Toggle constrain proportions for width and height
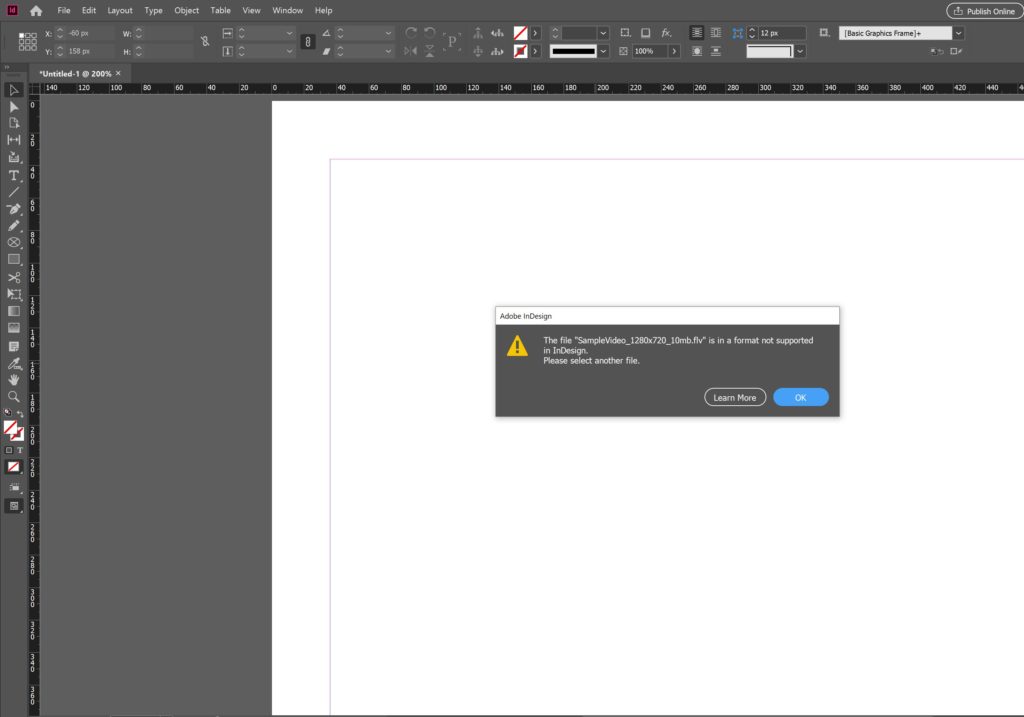The width and height of the screenshot is (1024, 717). tap(205, 42)
